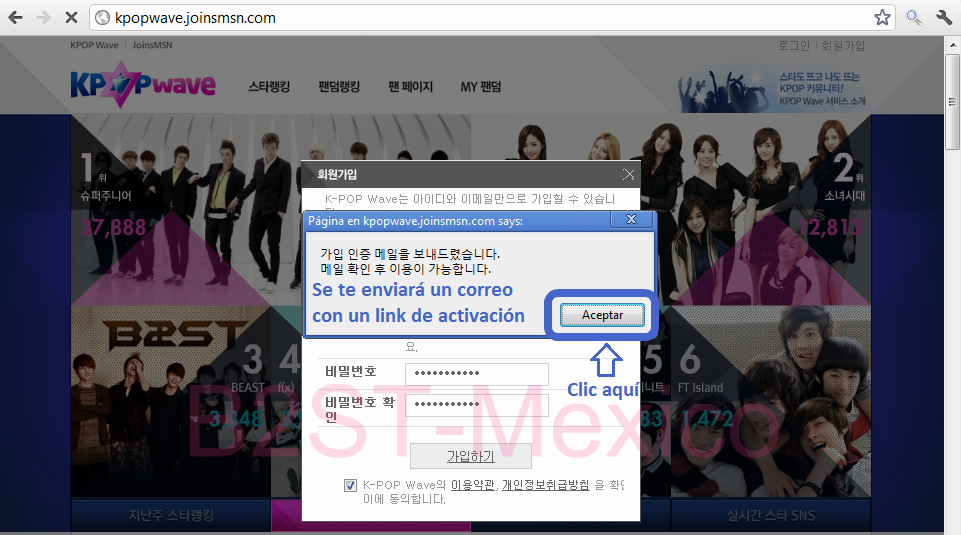Image resolution: width=961 pixels, height=535 pixels.
Task: Stop loading the page with the X
Action: click(71, 18)
